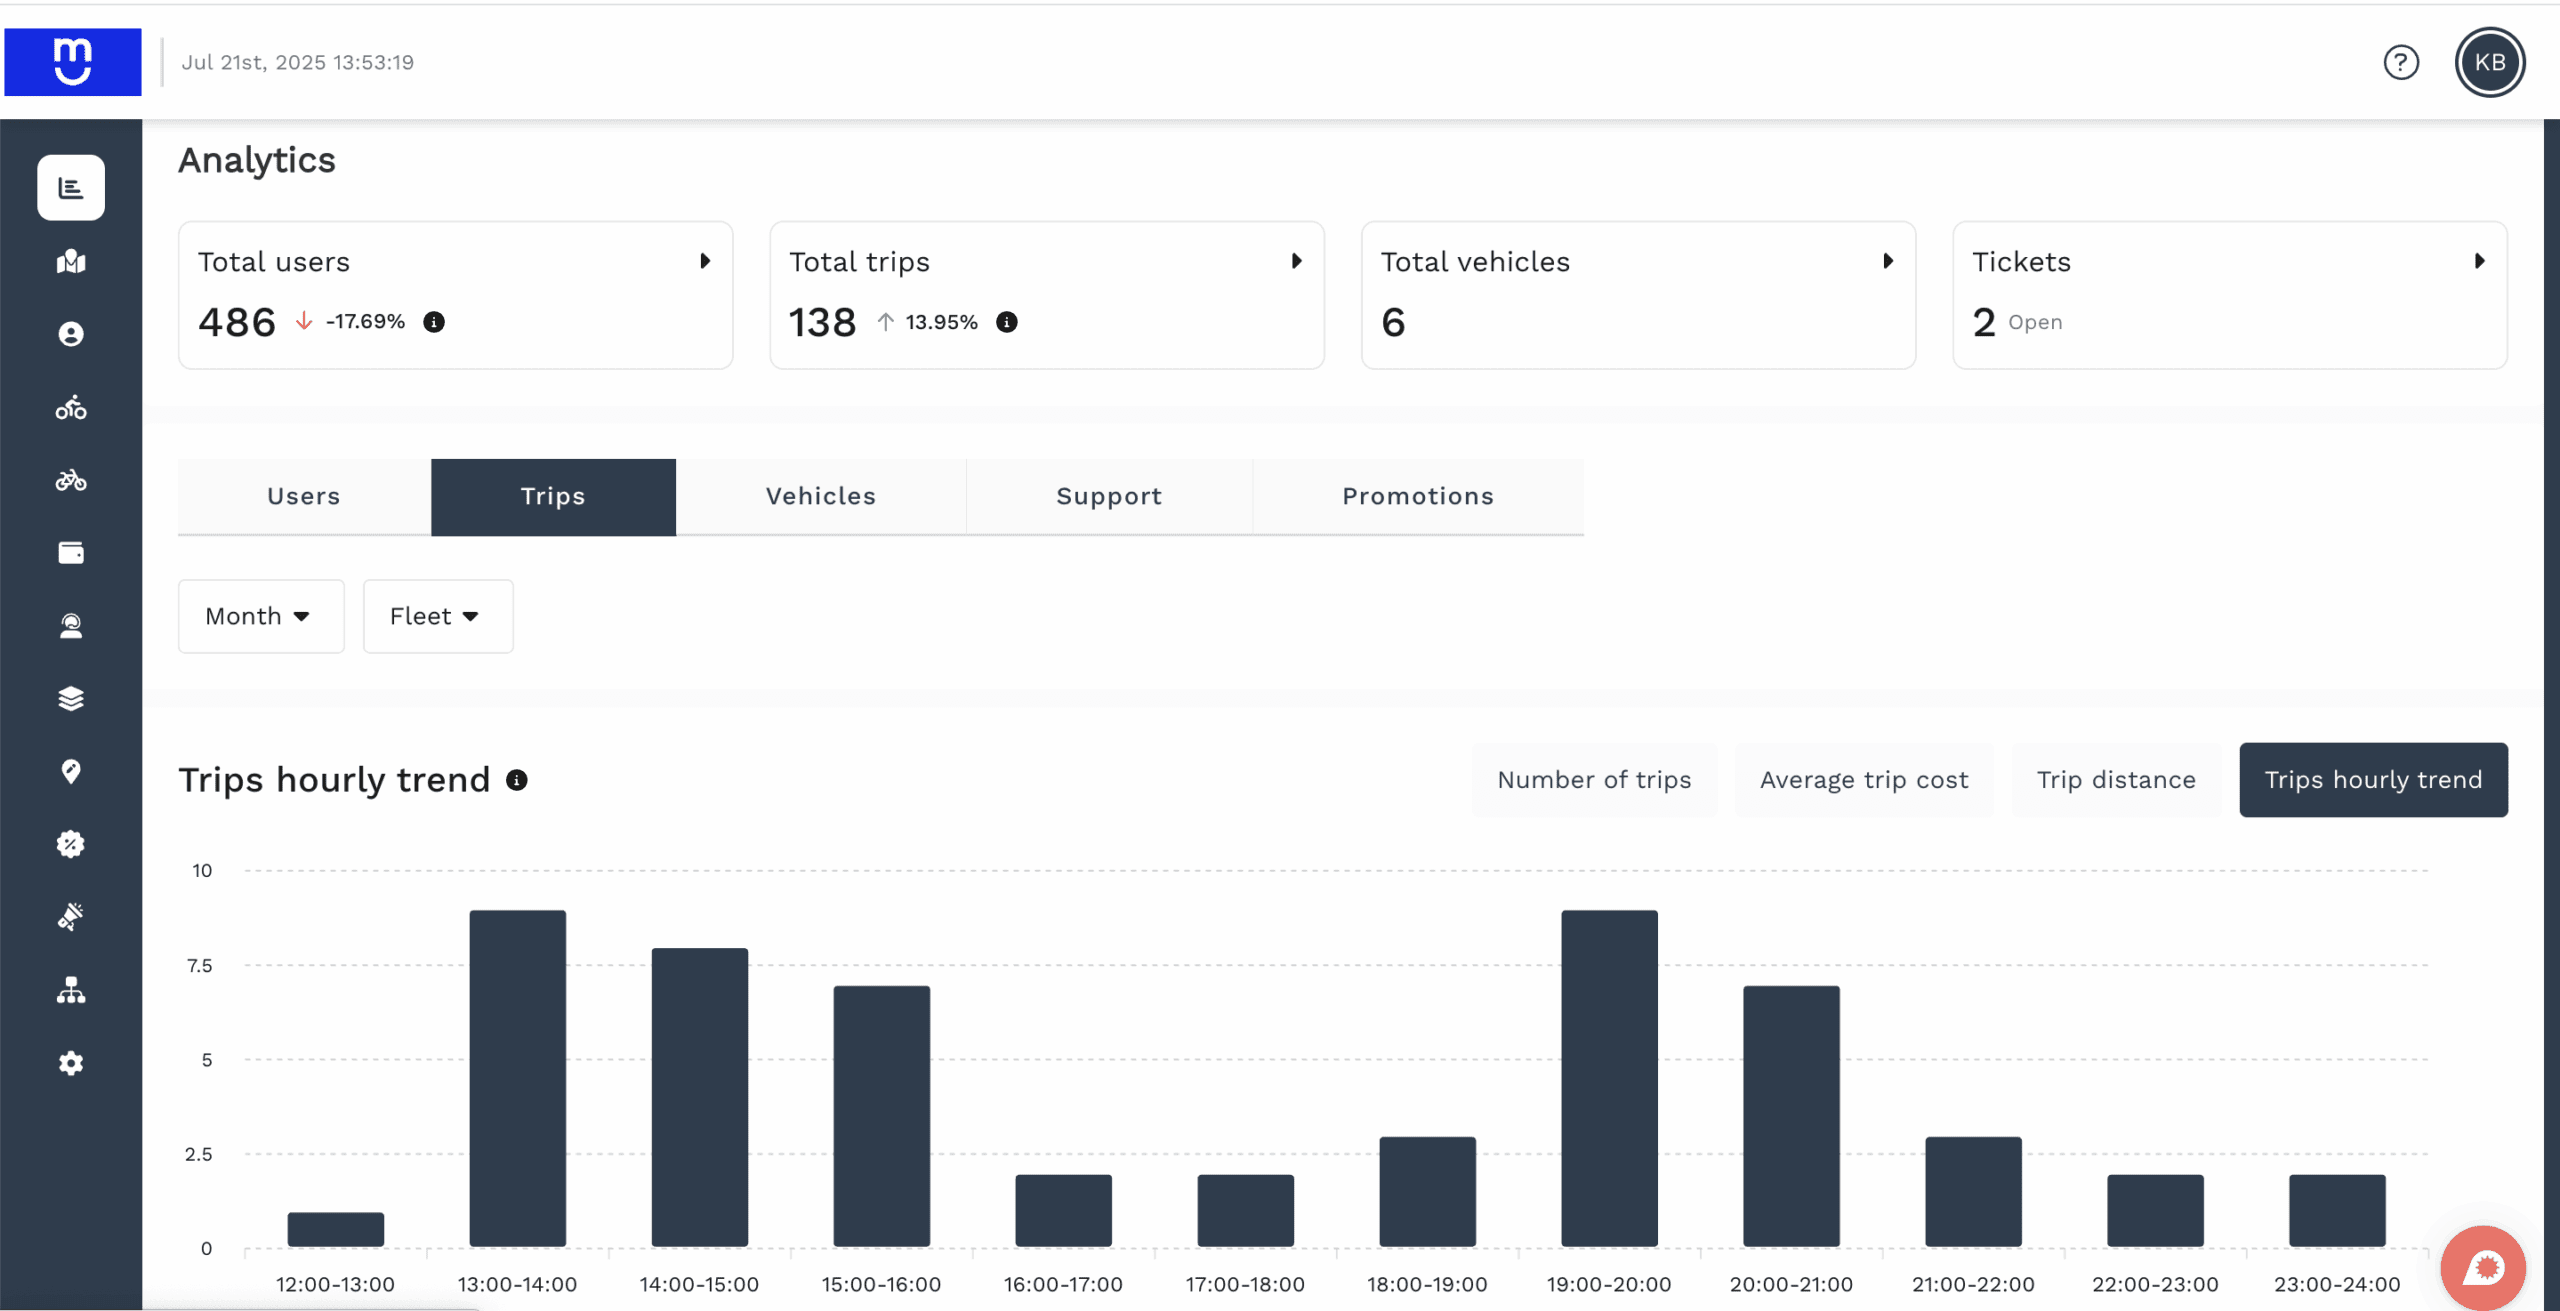2560x1311 pixels.
Task: Open the bicycle trips sidebar icon
Action: tap(71, 481)
